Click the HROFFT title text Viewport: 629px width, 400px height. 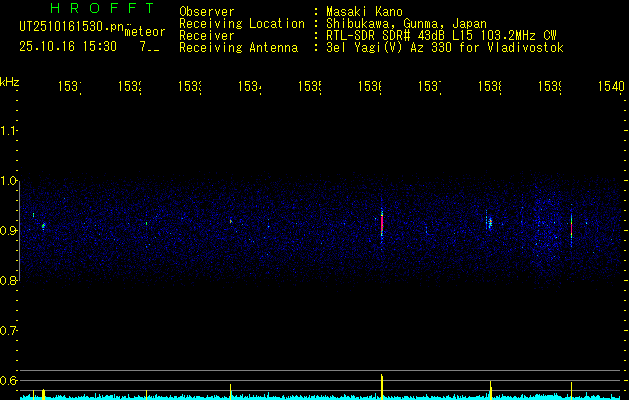(x=95, y=9)
